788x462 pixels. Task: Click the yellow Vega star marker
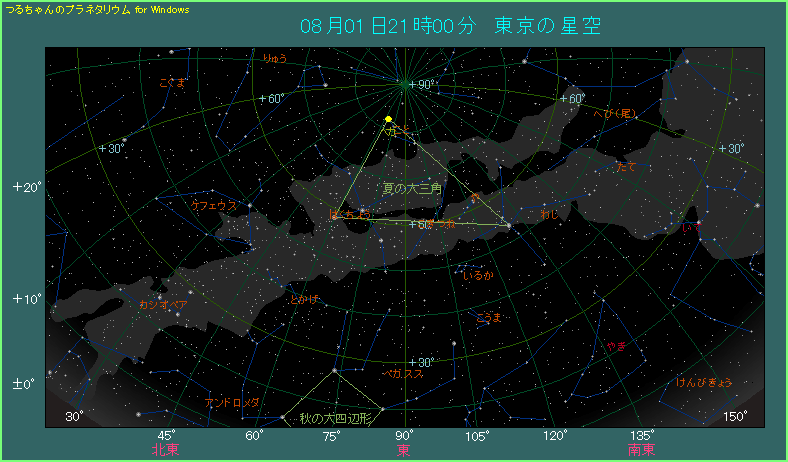click(x=388, y=119)
